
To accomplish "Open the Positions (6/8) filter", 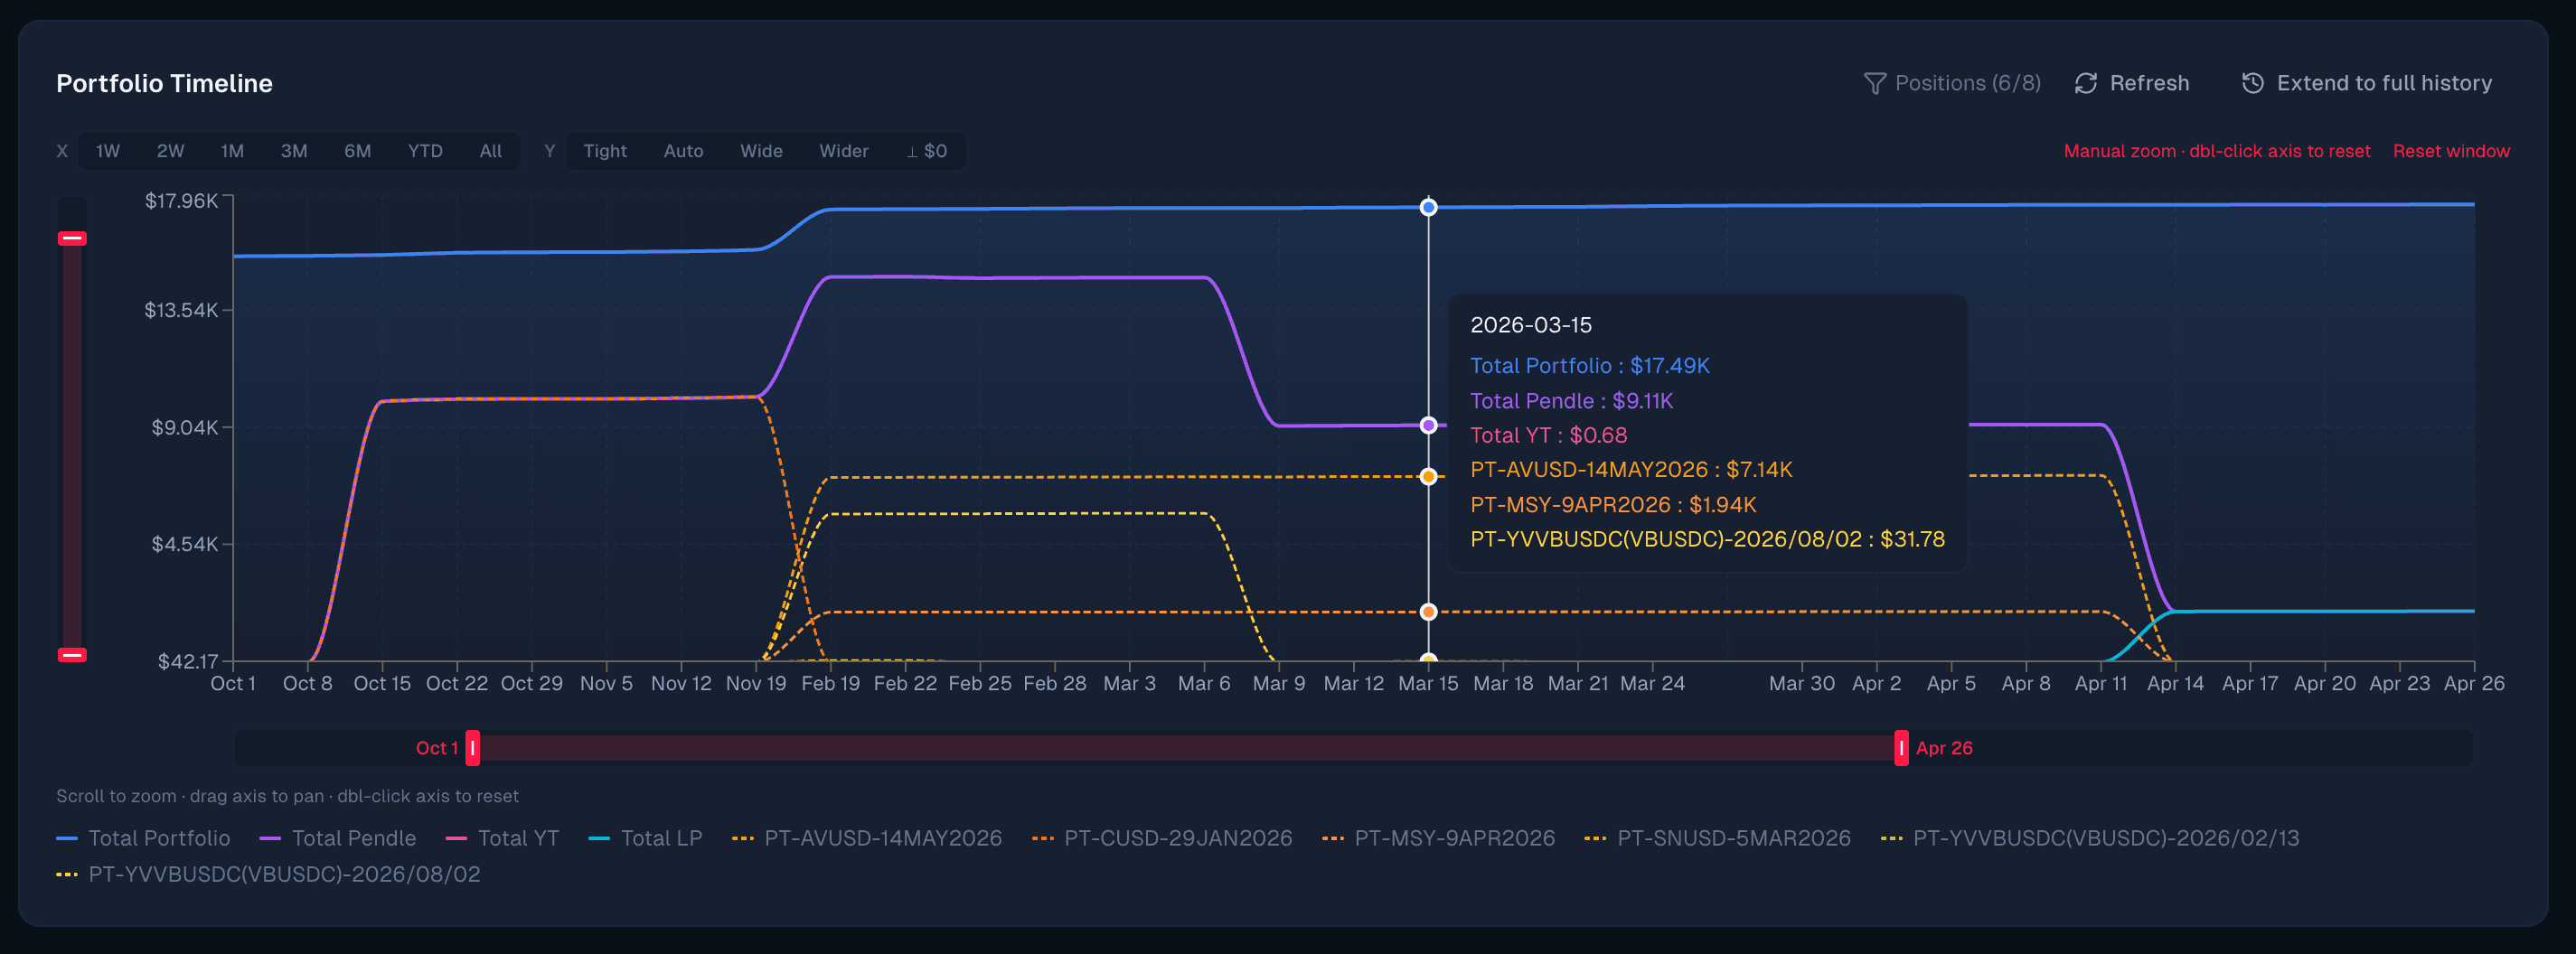I will click(x=1953, y=83).
